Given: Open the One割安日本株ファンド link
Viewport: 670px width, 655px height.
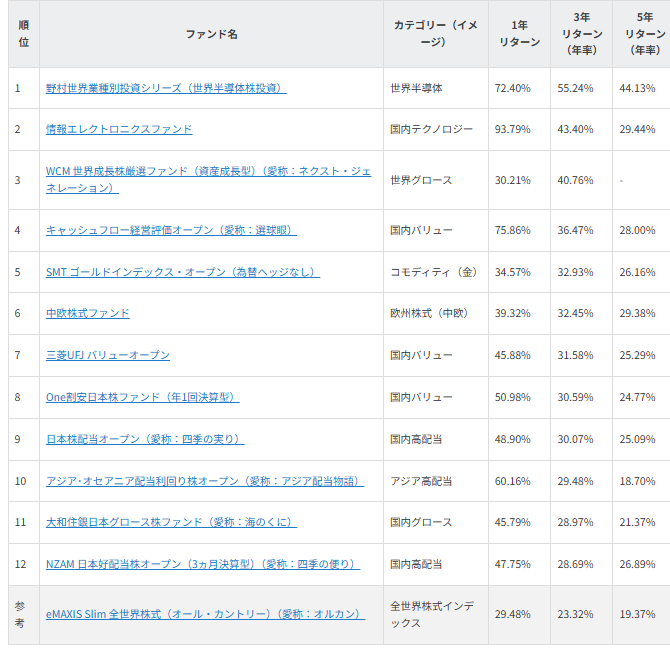Looking at the screenshot, I should coord(142,398).
